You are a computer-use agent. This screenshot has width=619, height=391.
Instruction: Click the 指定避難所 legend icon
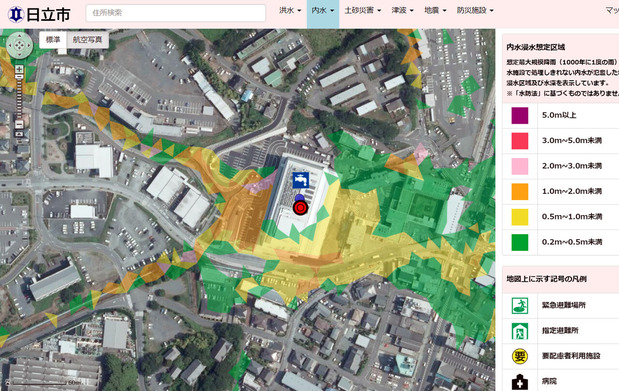[520, 331]
